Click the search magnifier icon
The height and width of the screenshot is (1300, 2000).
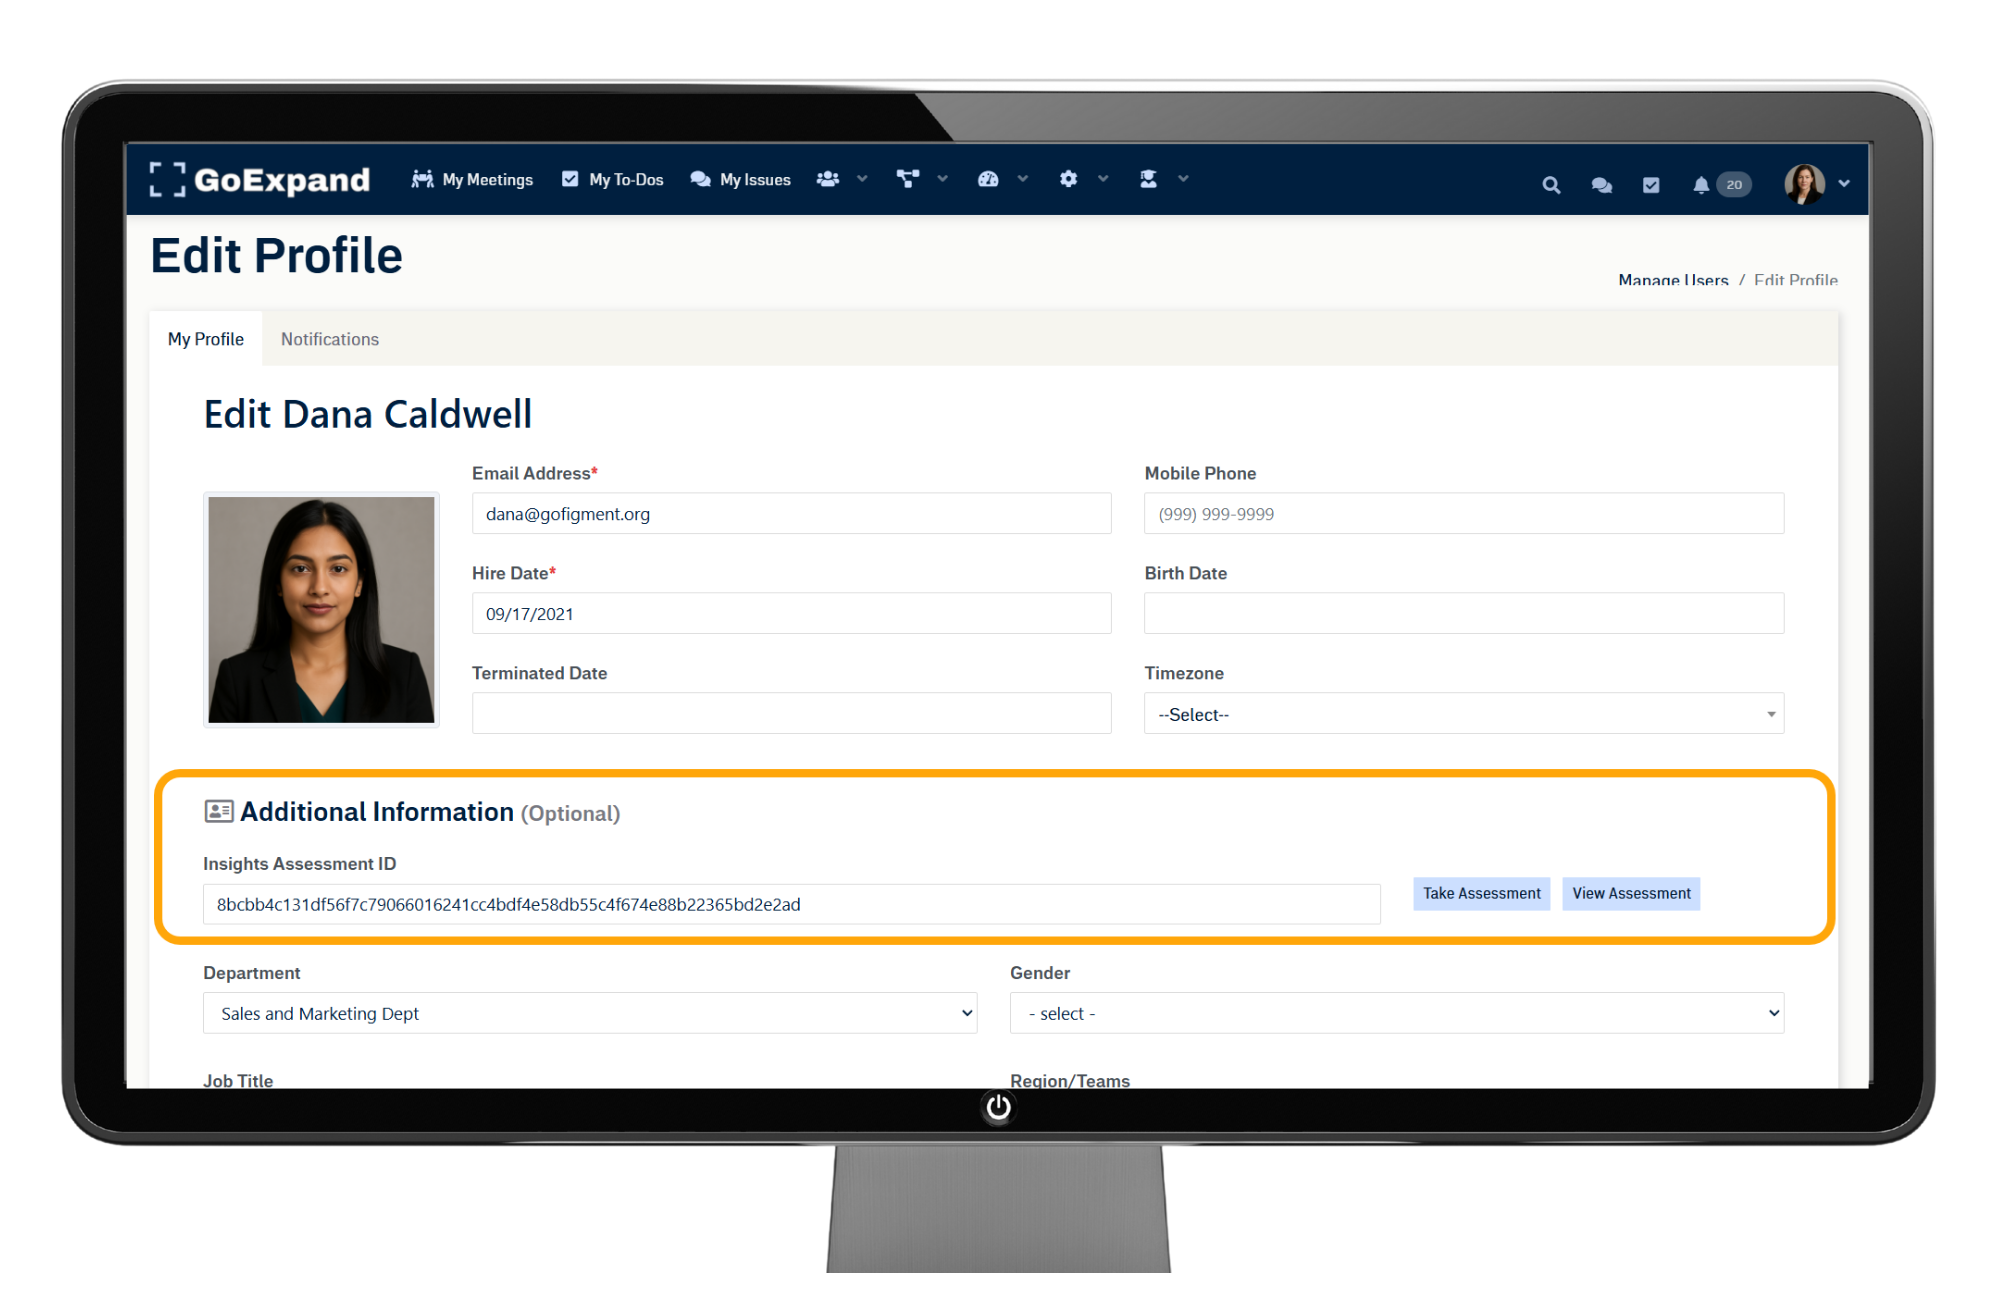[1551, 185]
